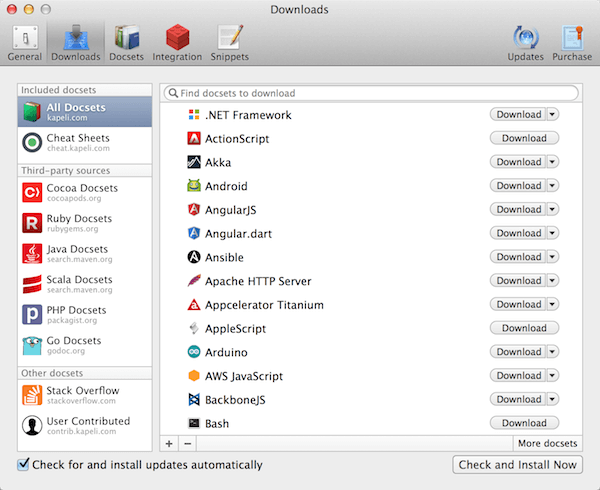
Task: Expand Appcelerator Titanium download version arrow
Action: coord(553,304)
